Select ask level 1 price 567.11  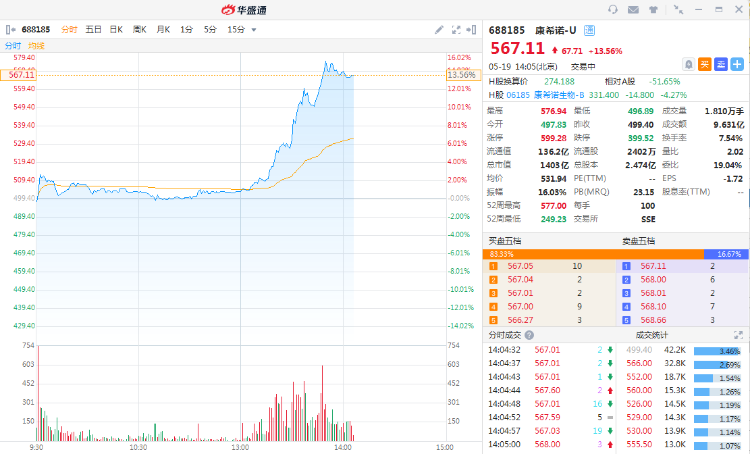pos(653,266)
